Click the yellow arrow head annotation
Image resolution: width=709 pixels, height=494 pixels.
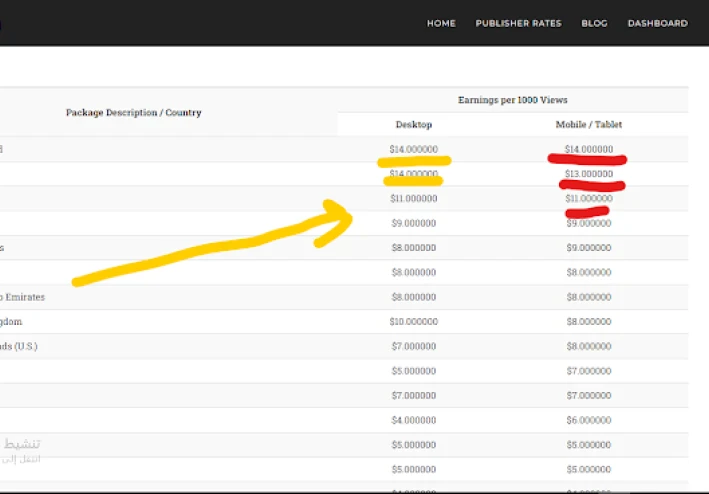coord(334,222)
